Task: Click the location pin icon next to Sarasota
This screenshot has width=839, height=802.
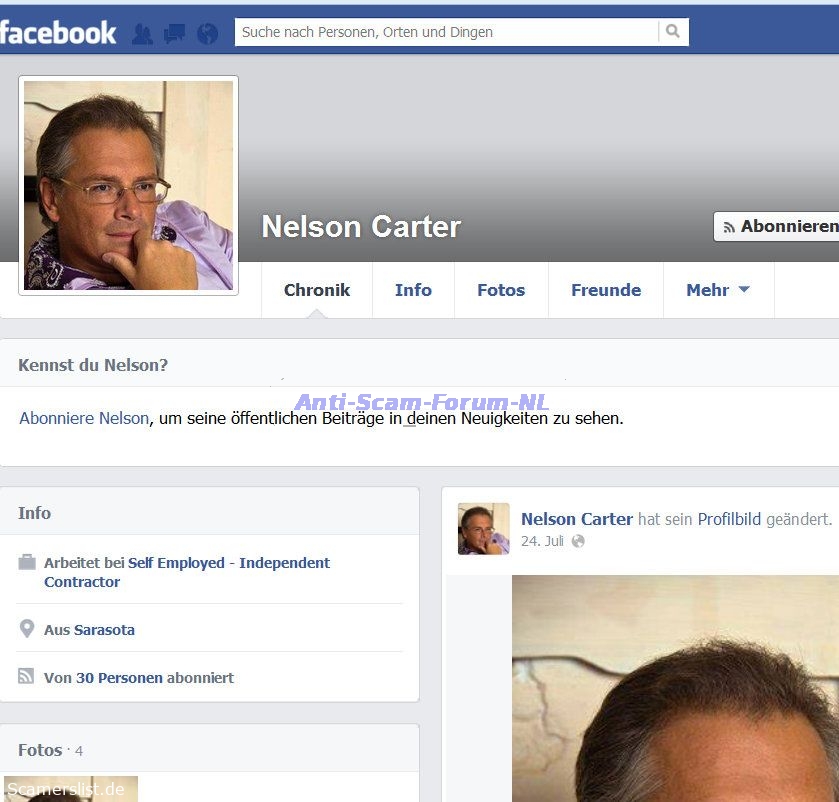Action: pyautogui.click(x=27, y=630)
